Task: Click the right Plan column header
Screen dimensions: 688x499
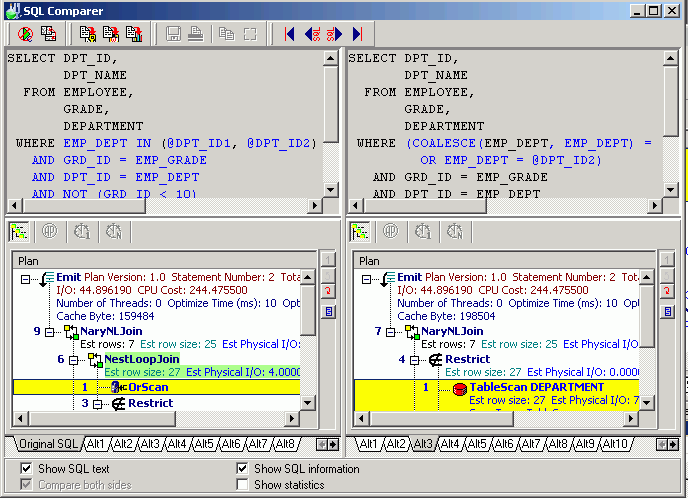Action: [505, 261]
